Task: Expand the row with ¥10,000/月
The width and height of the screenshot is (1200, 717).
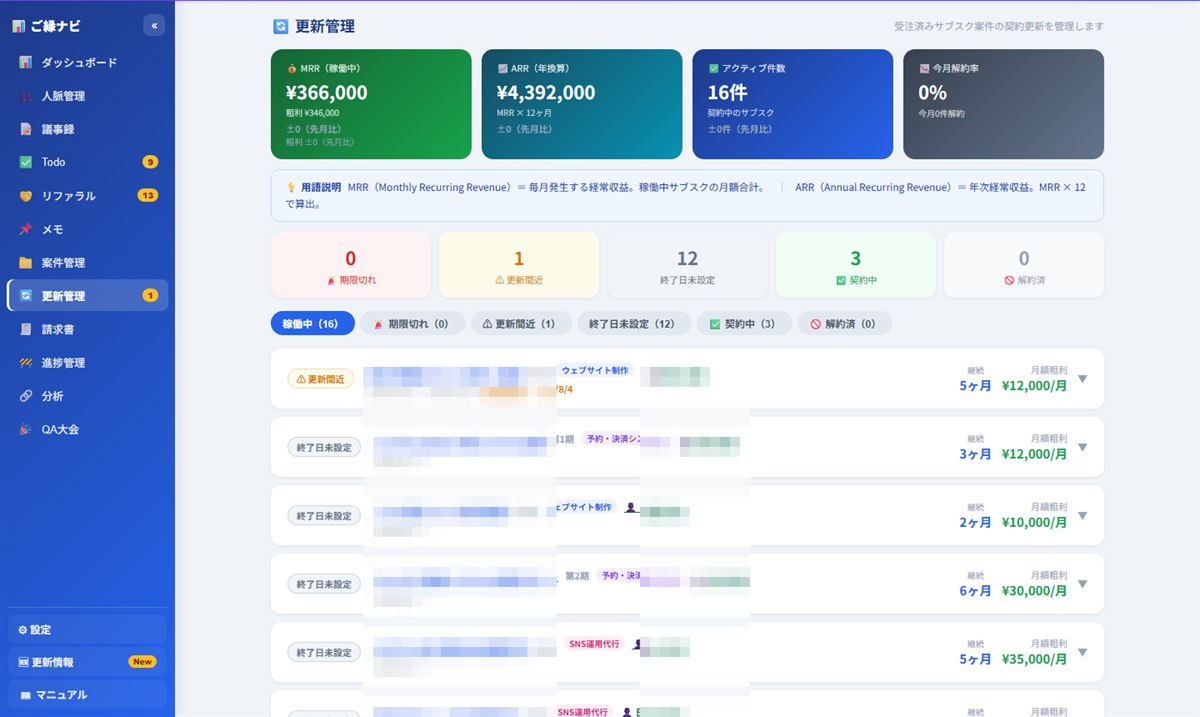Action: coord(1082,516)
